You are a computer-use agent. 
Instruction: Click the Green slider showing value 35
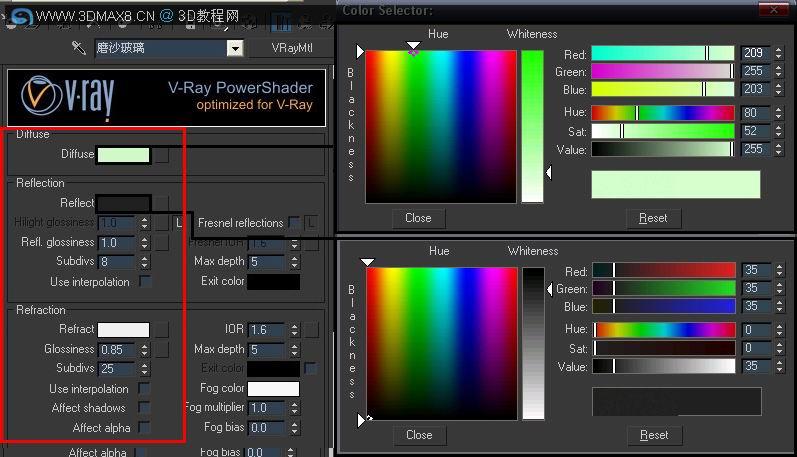pyautogui.click(x=664, y=288)
